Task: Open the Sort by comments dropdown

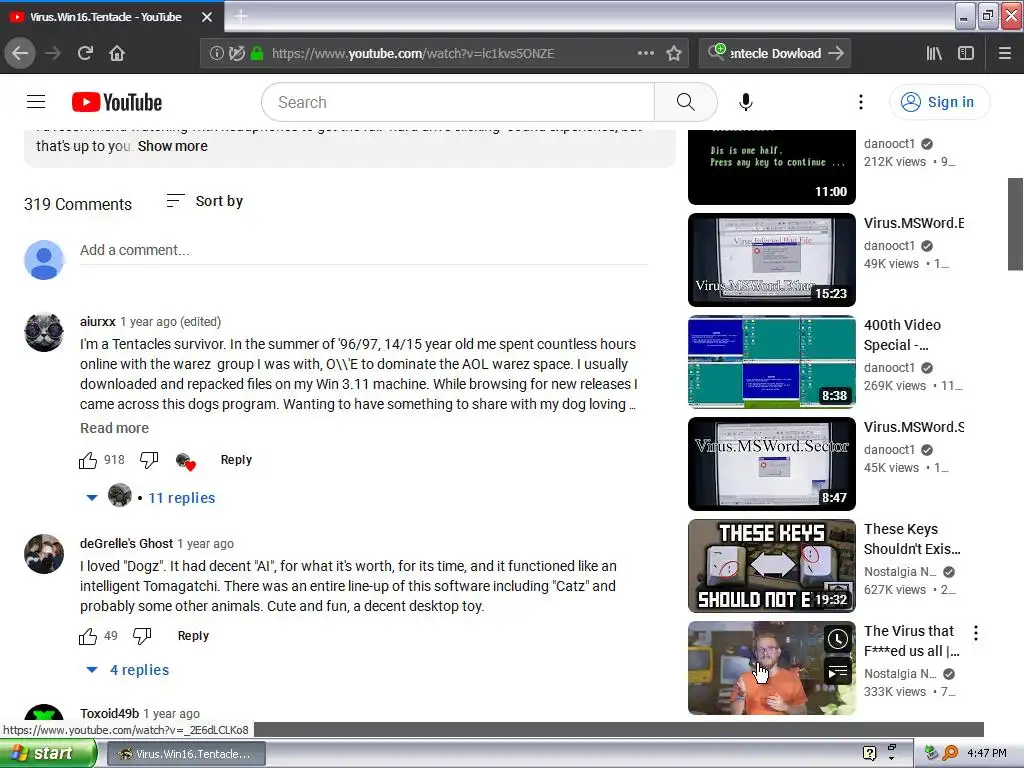Action: [204, 201]
